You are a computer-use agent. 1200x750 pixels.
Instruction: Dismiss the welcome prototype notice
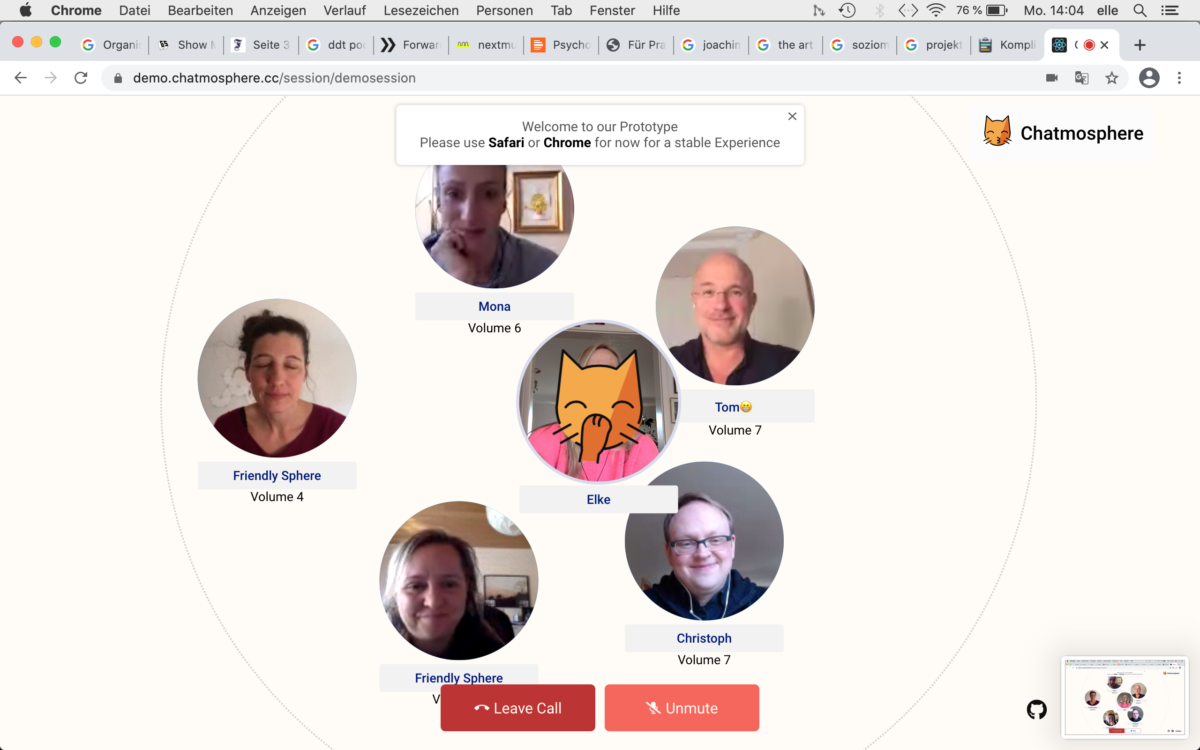(x=792, y=116)
